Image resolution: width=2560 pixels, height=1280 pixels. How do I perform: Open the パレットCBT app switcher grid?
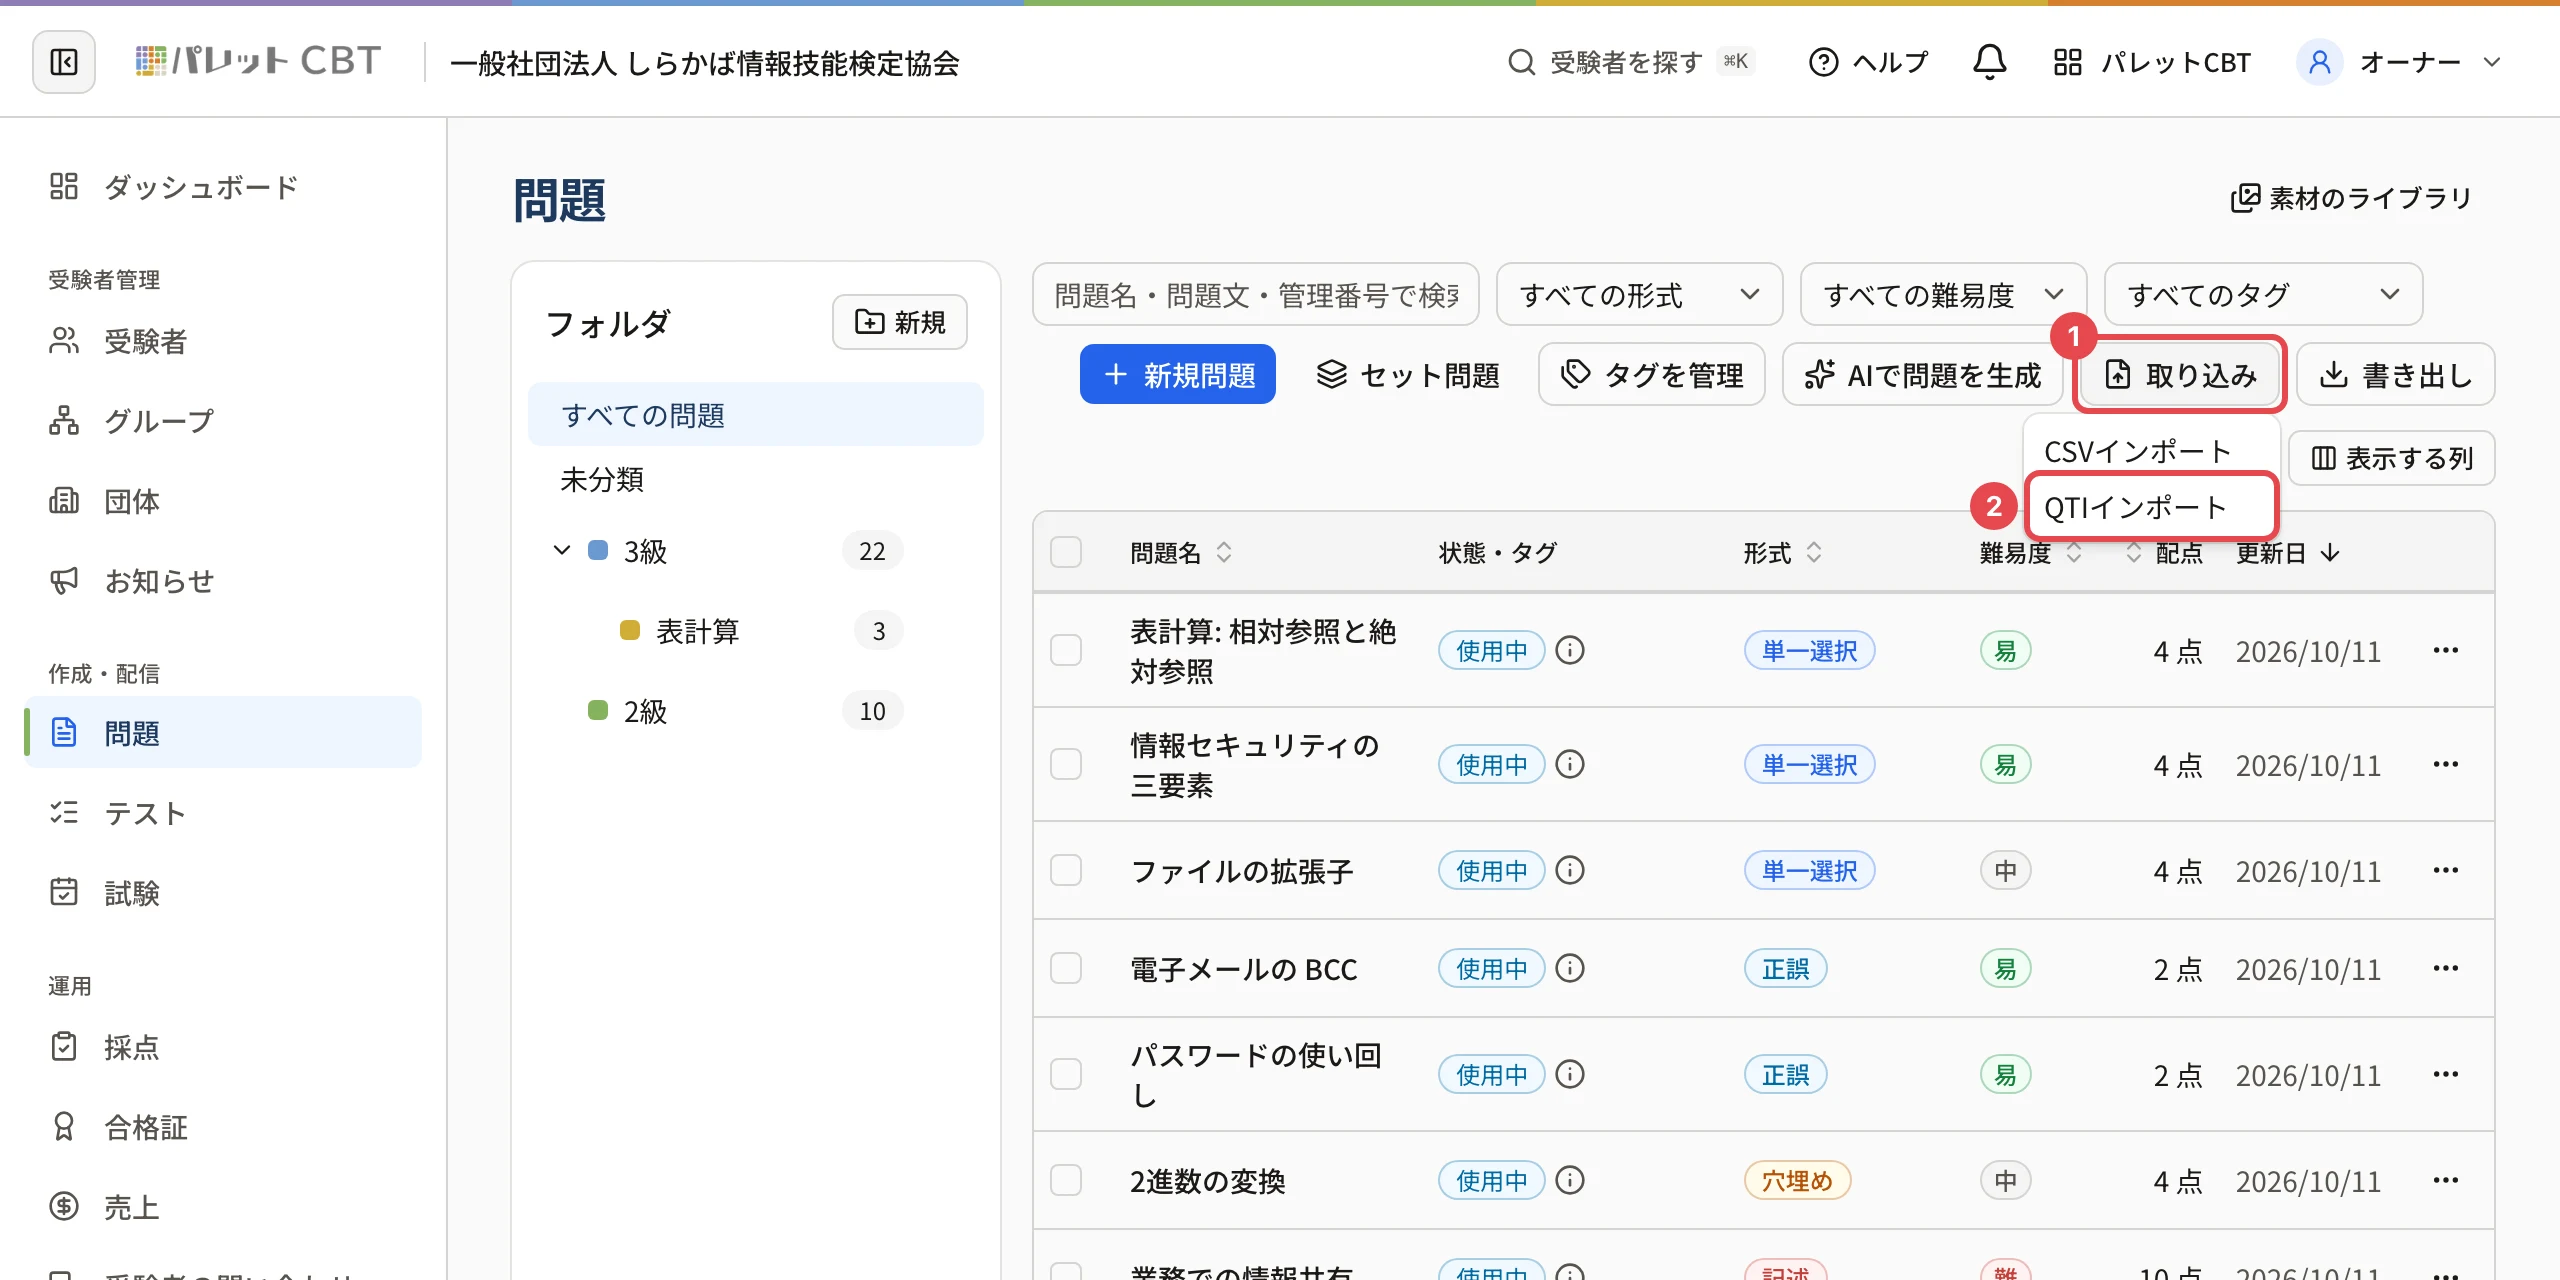tap(2067, 62)
